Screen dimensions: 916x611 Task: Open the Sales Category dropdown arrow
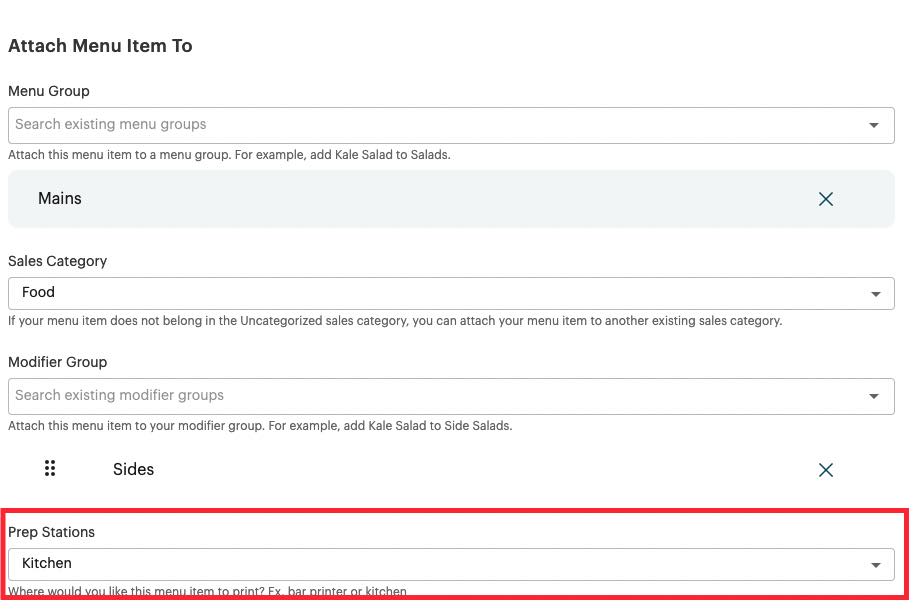(x=875, y=293)
